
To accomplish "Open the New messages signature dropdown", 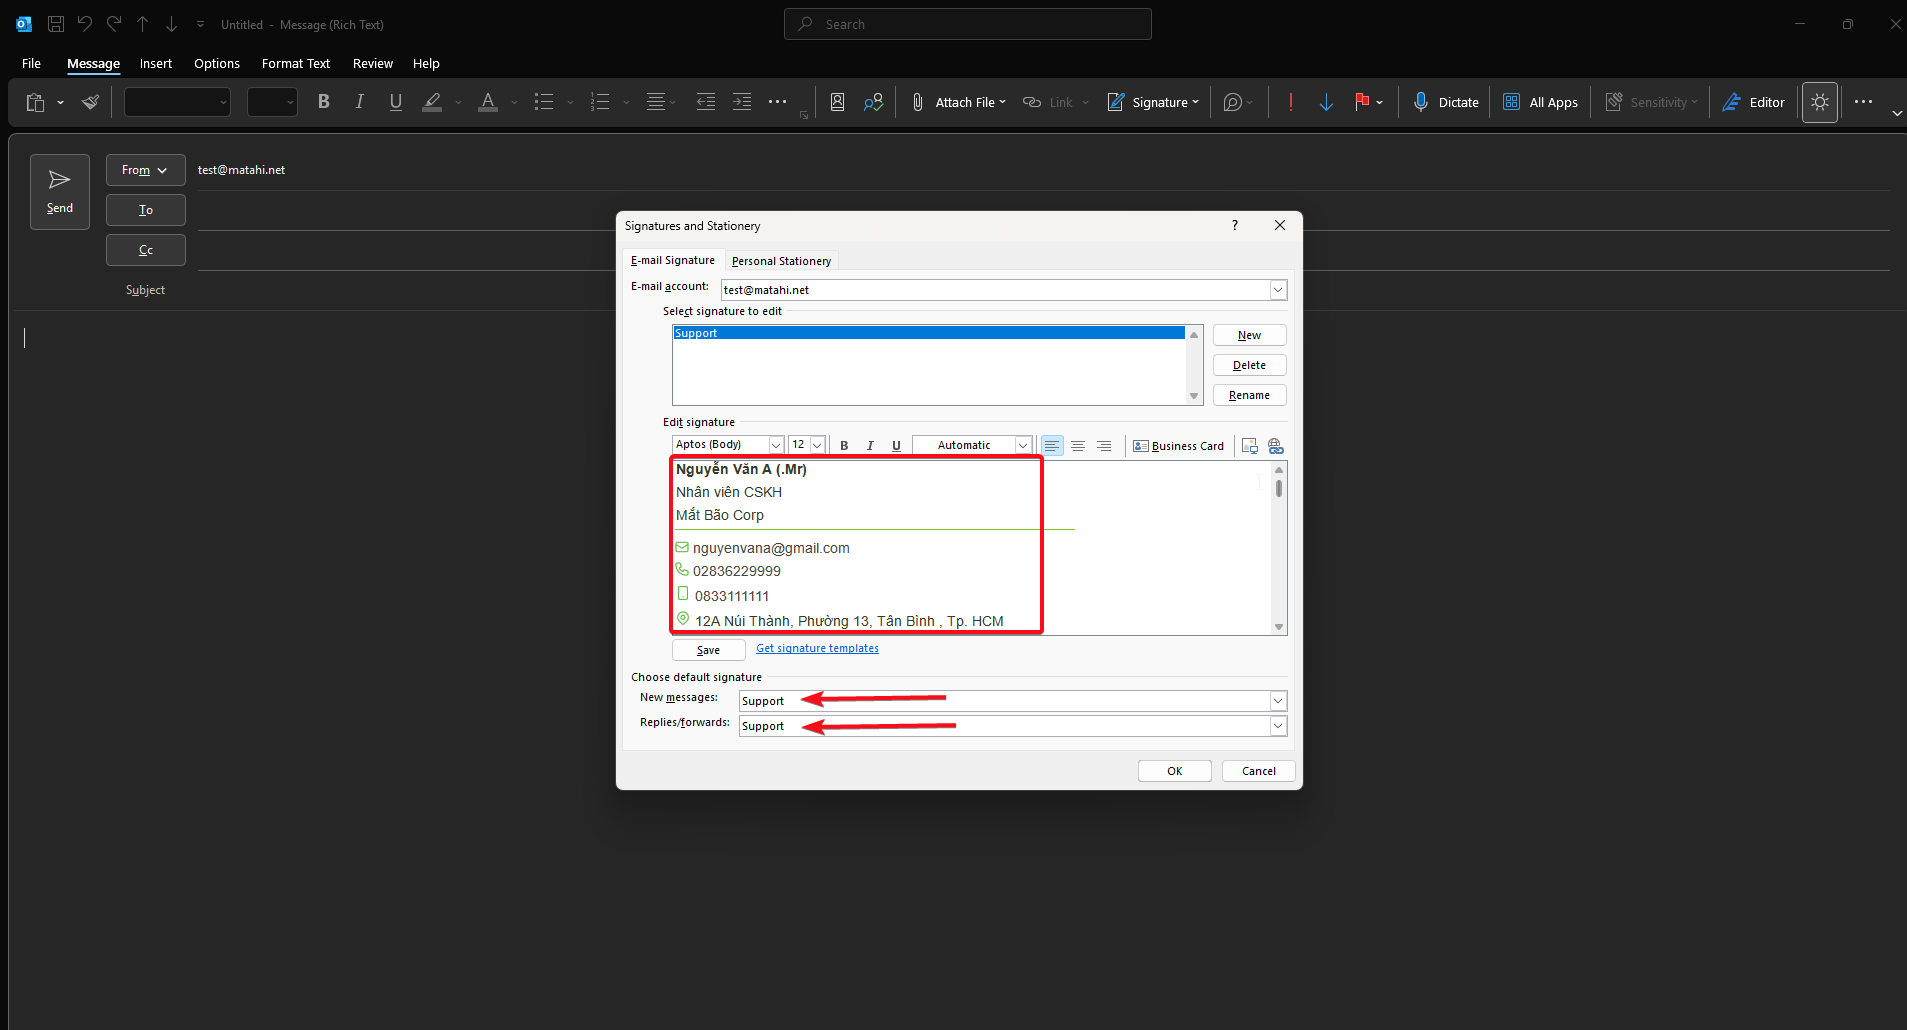I will pyautogui.click(x=1277, y=701).
